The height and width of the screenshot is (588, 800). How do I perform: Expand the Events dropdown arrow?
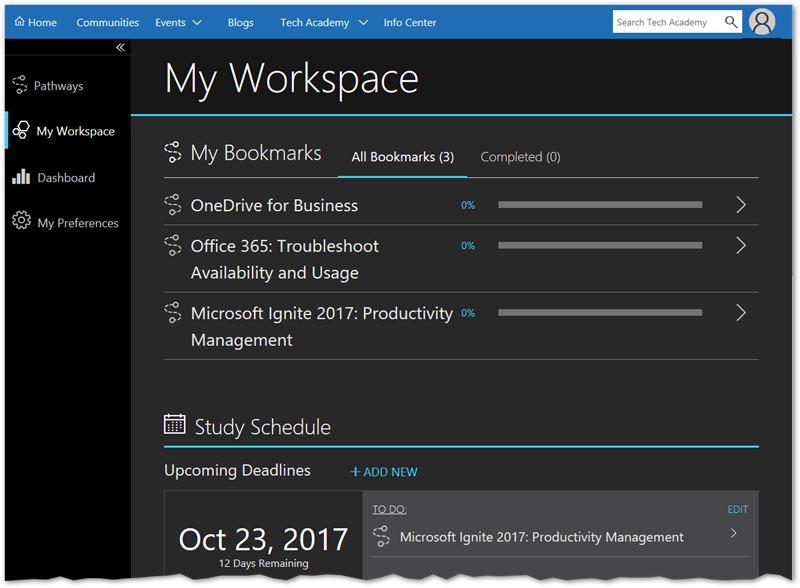coord(197,22)
